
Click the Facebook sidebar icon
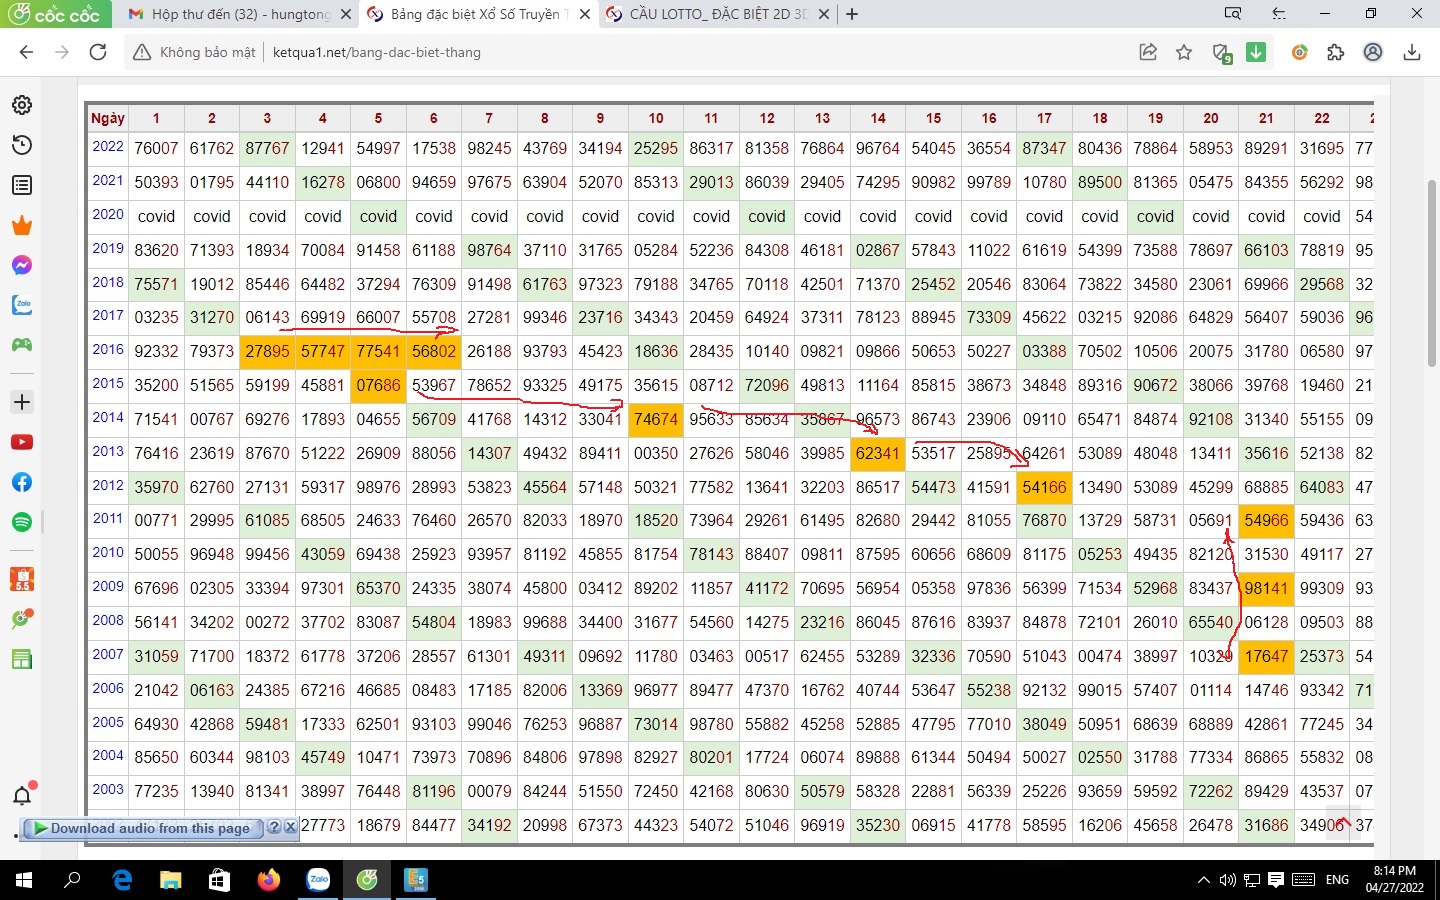(x=22, y=482)
